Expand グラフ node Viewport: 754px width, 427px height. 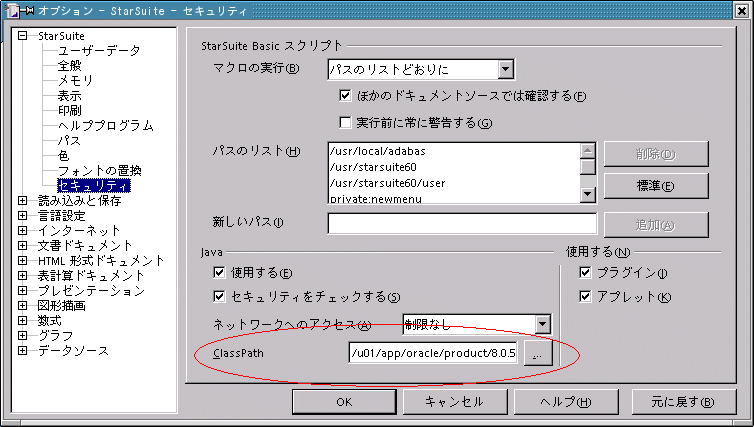point(23,335)
